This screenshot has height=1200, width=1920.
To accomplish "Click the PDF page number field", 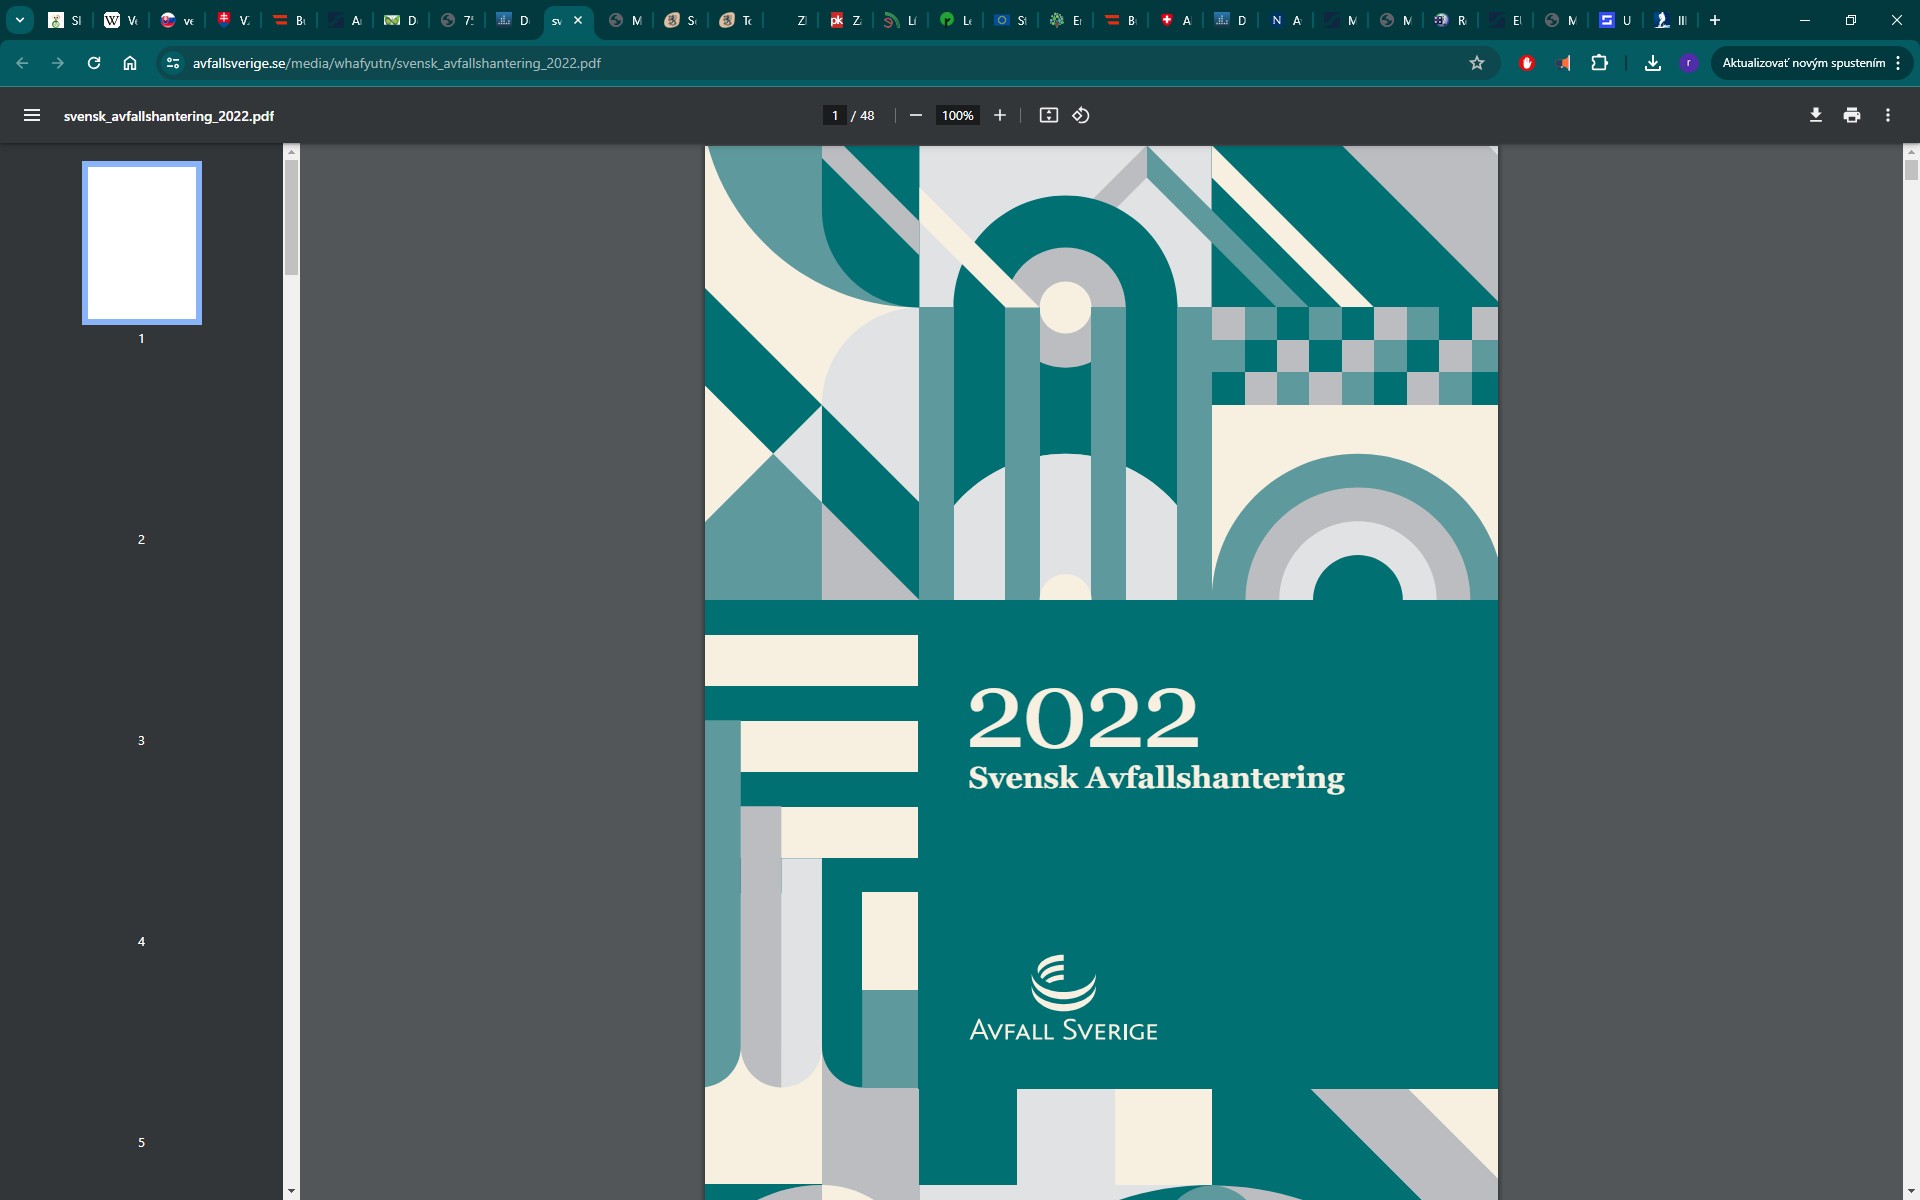I will point(835,116).
